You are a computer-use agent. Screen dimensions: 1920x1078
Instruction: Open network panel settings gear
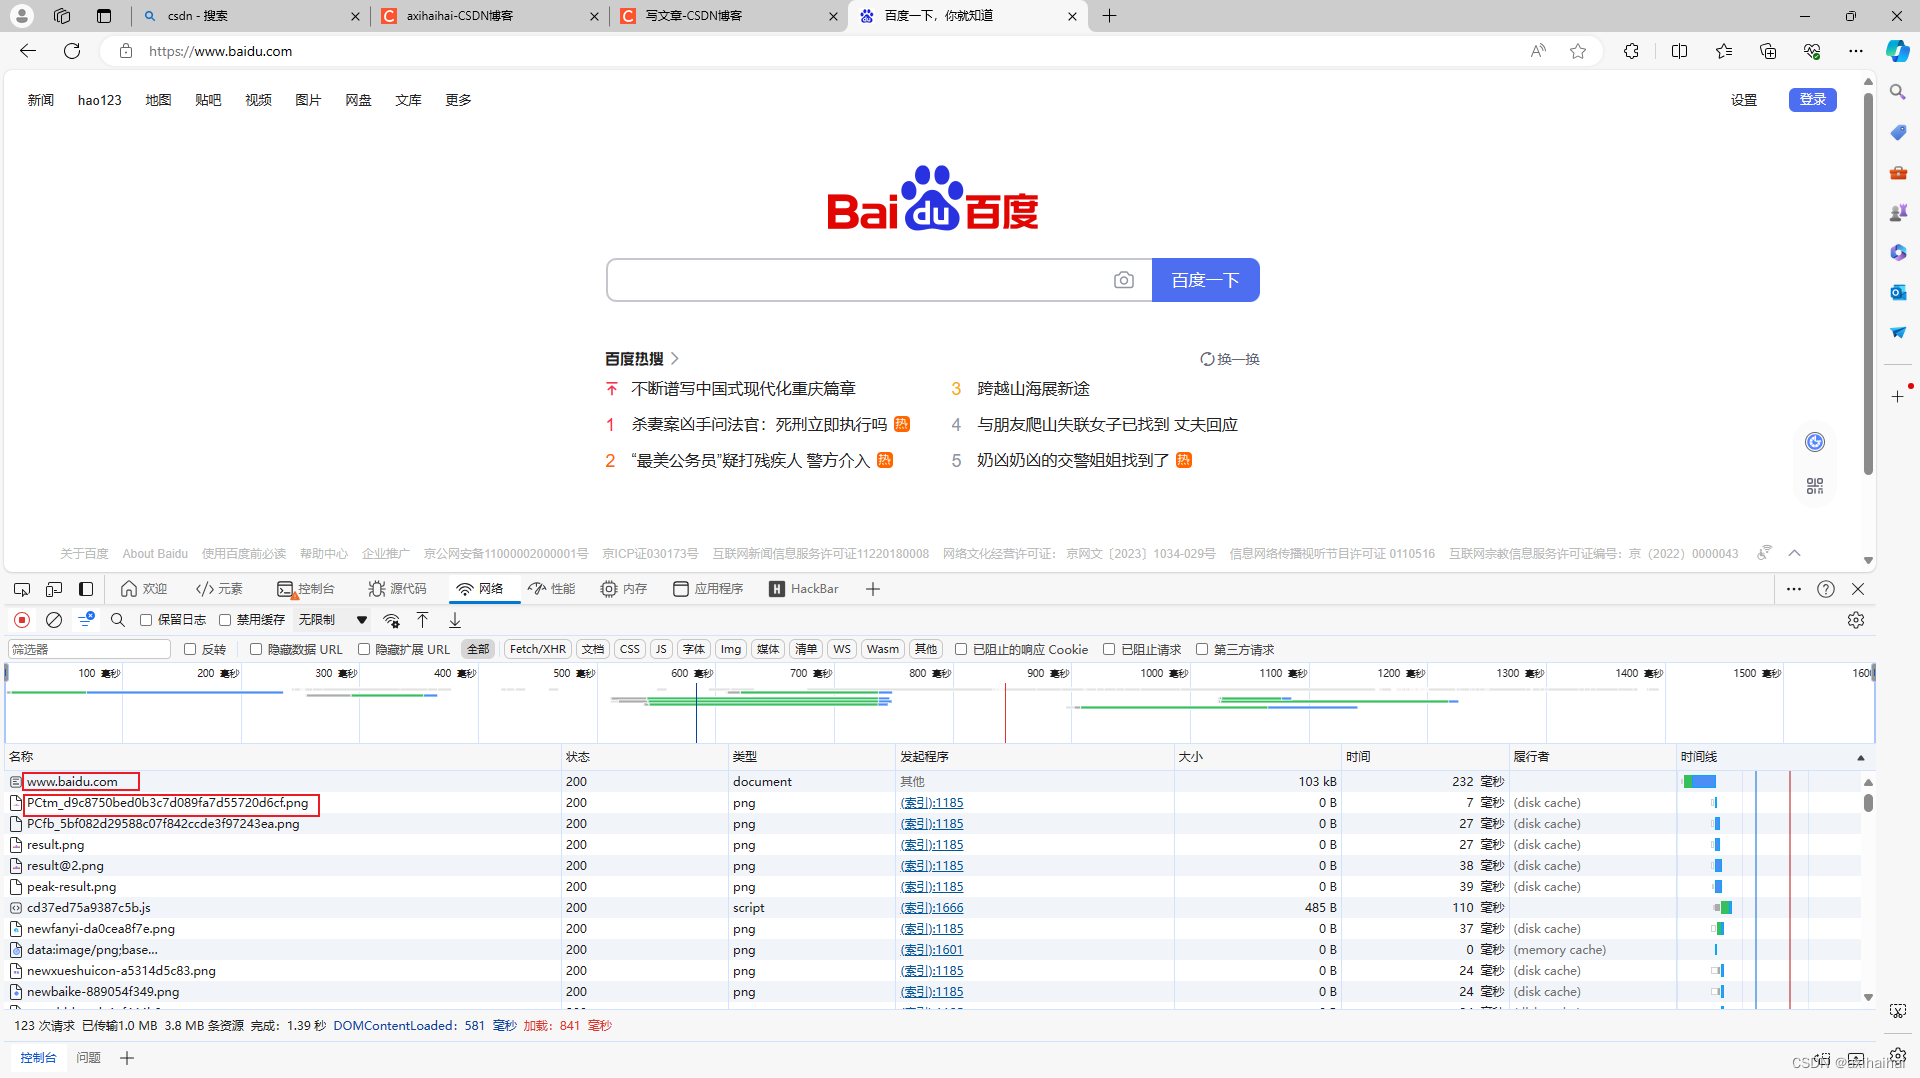click(1856, 620)
